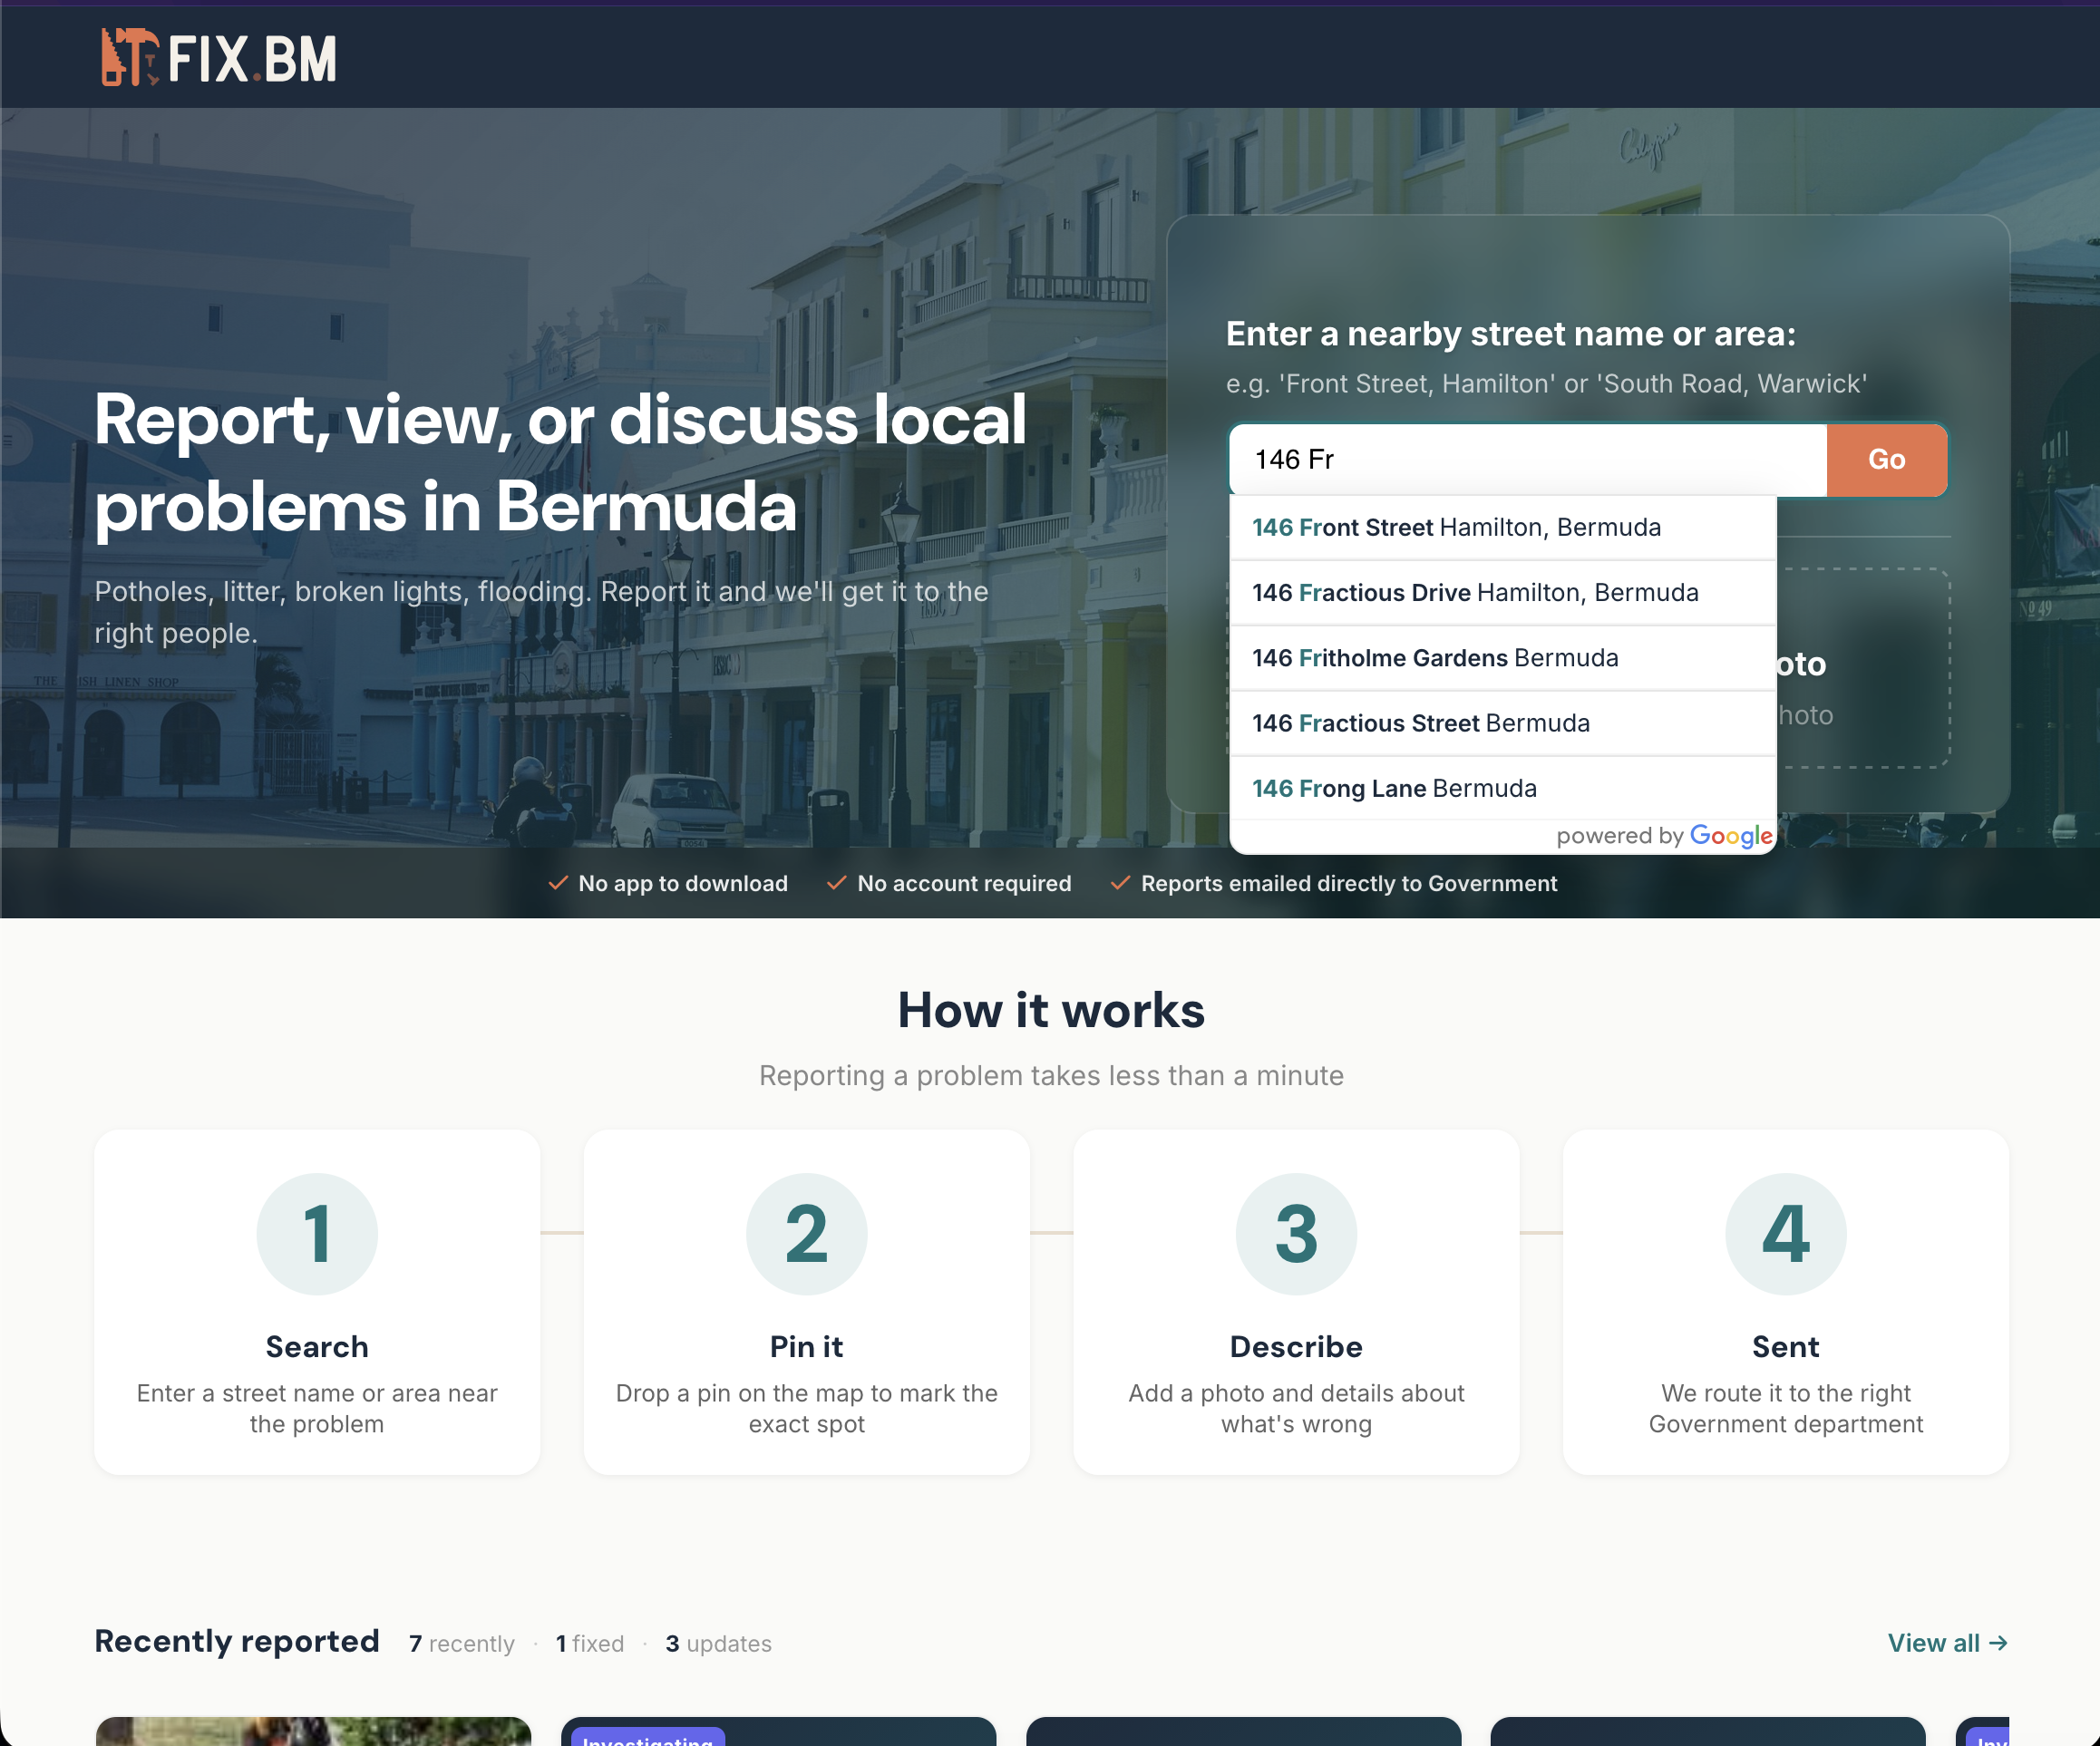Viewport: 2100px width, 1746px height.
Task: Click the checkmark beside 'No app to download'
Action: point(558,884)
